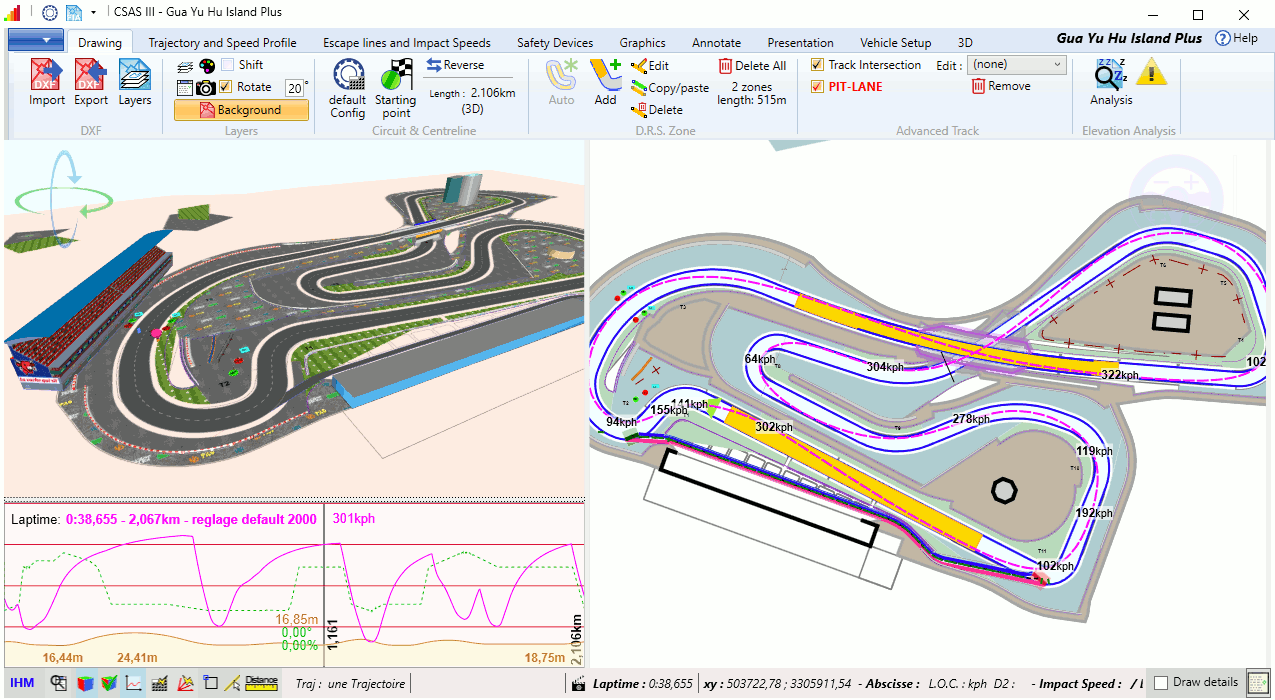
Task: Click the round target icon in title bar
Action: 49,13
